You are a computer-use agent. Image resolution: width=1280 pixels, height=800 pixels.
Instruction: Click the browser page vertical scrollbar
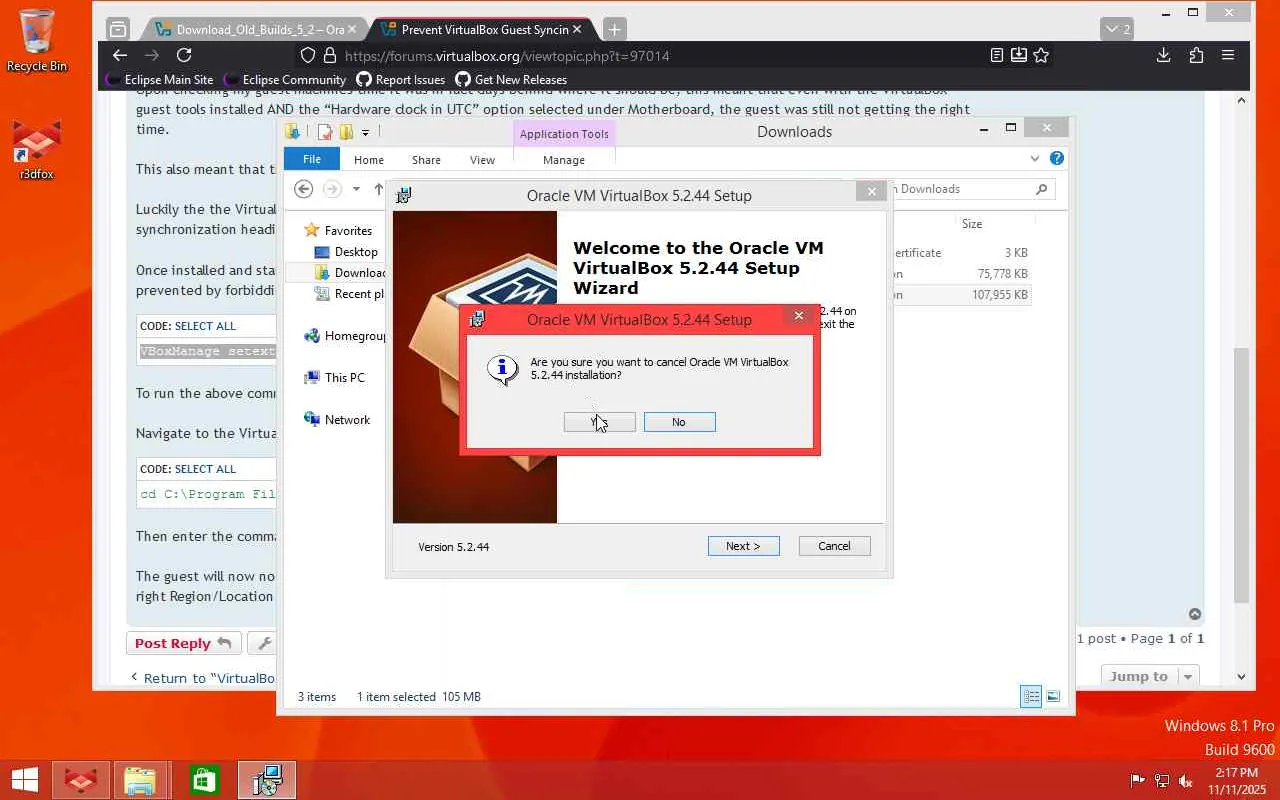click(x=1241, y=475)
